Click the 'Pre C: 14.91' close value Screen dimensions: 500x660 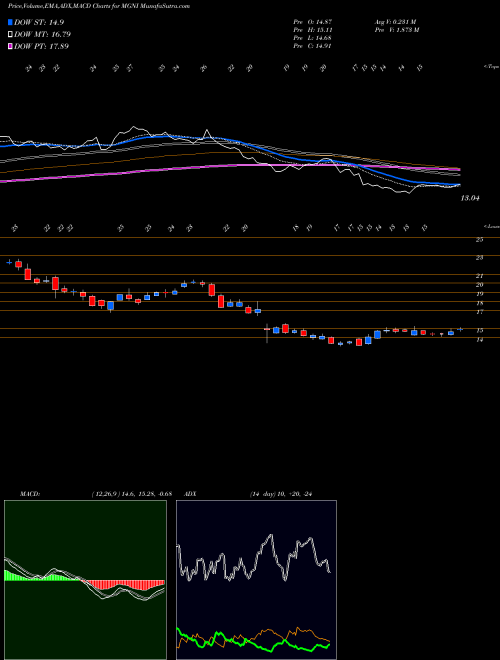(x=312, y=46)
